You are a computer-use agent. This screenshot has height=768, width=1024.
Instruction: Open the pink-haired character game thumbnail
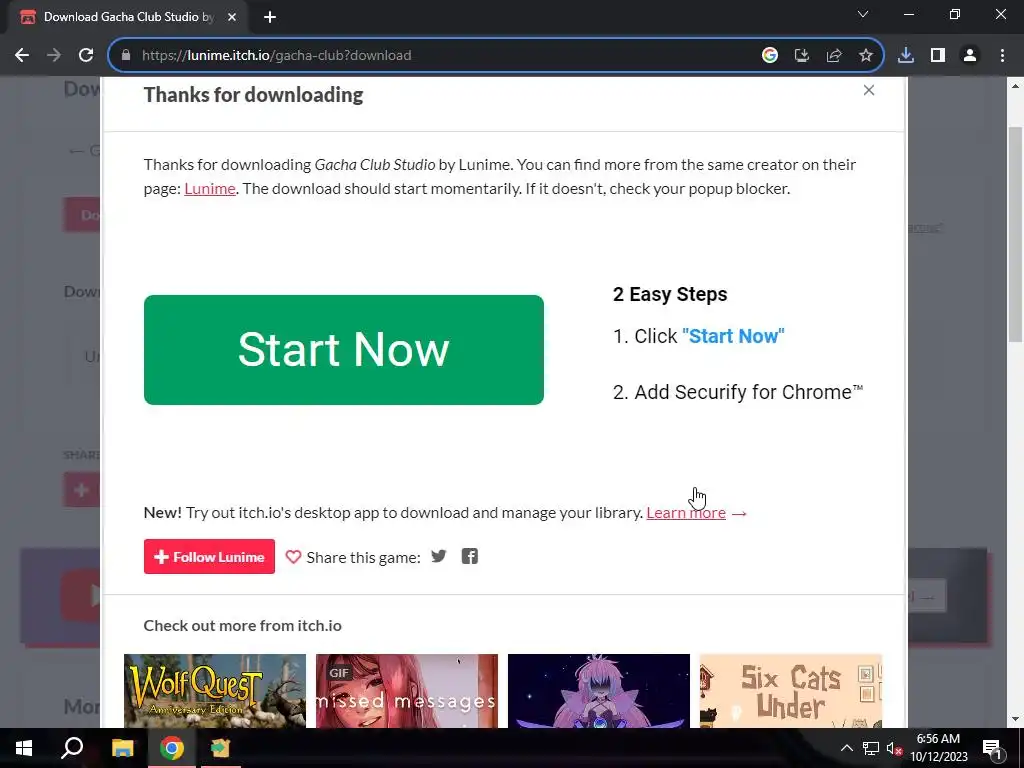pyautogui.click(x=599, y=691)
